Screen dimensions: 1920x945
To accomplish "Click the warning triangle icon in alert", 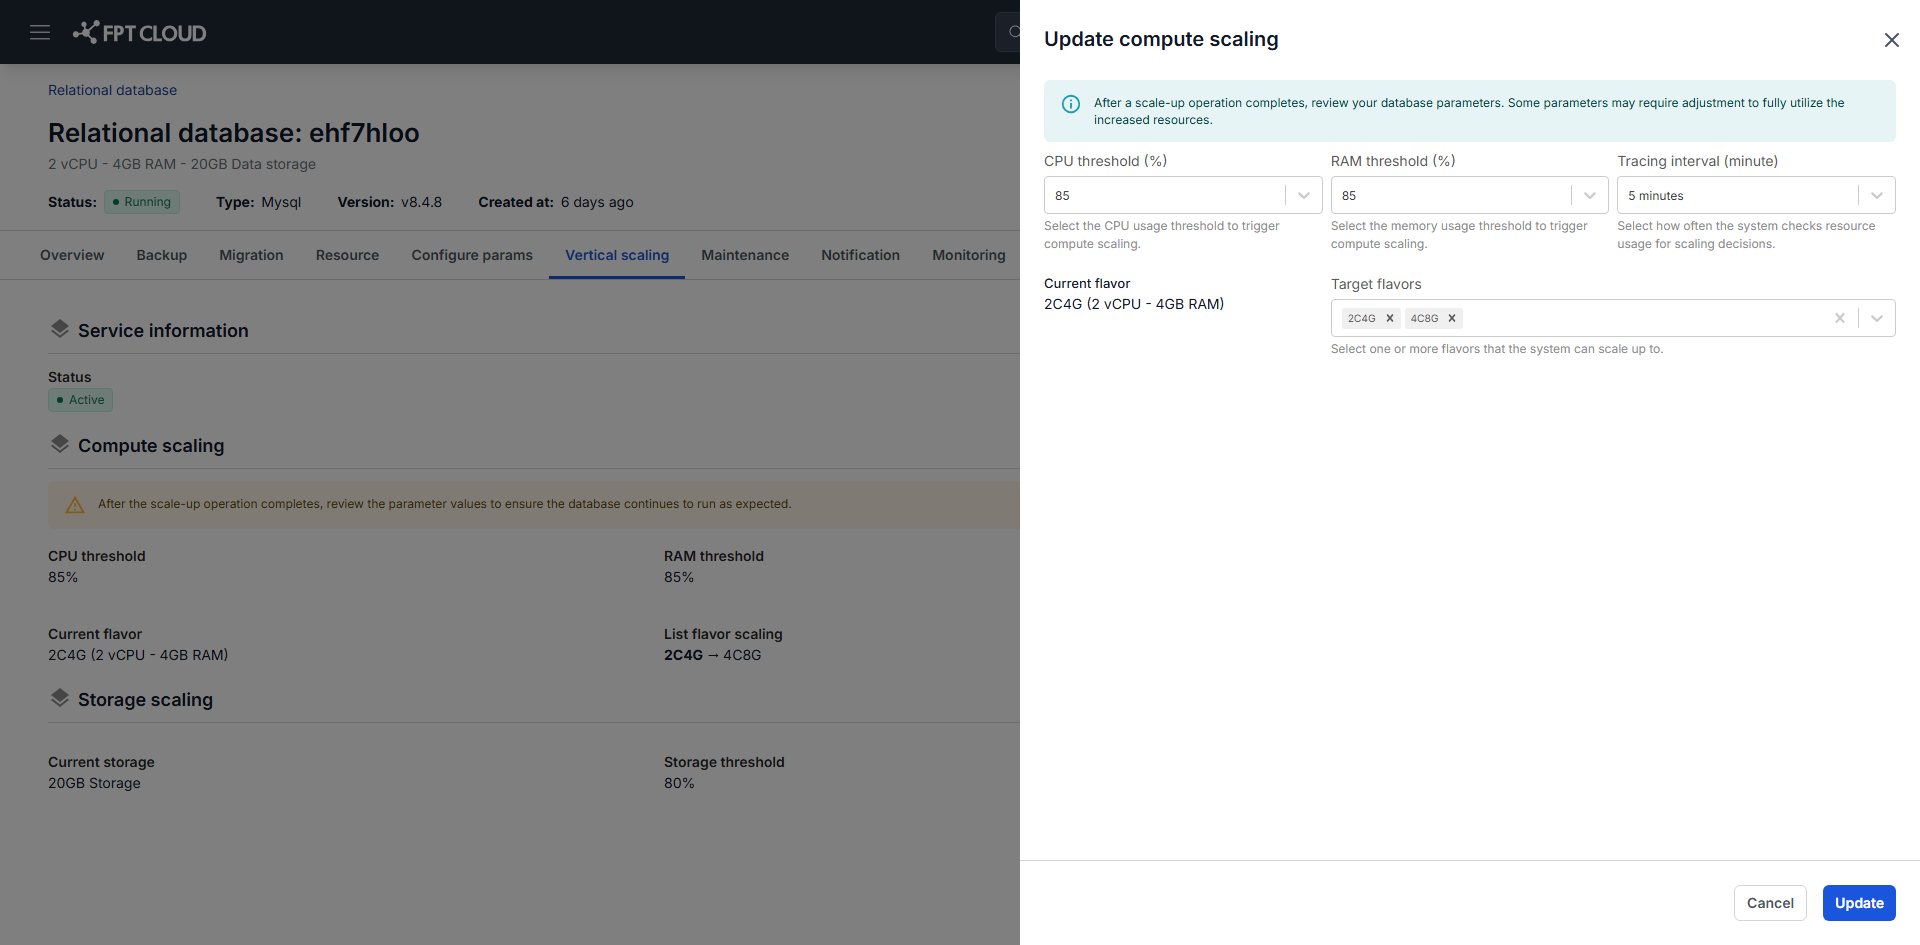I will [75, 505].
